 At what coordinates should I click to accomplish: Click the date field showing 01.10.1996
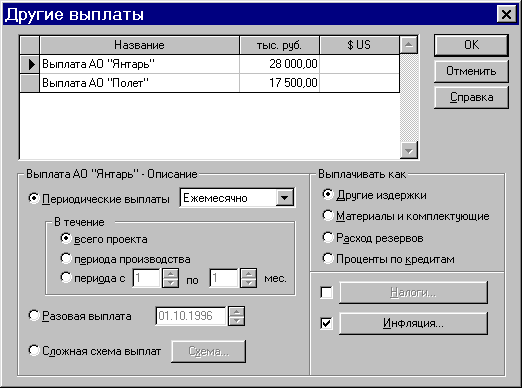[191, 316]
